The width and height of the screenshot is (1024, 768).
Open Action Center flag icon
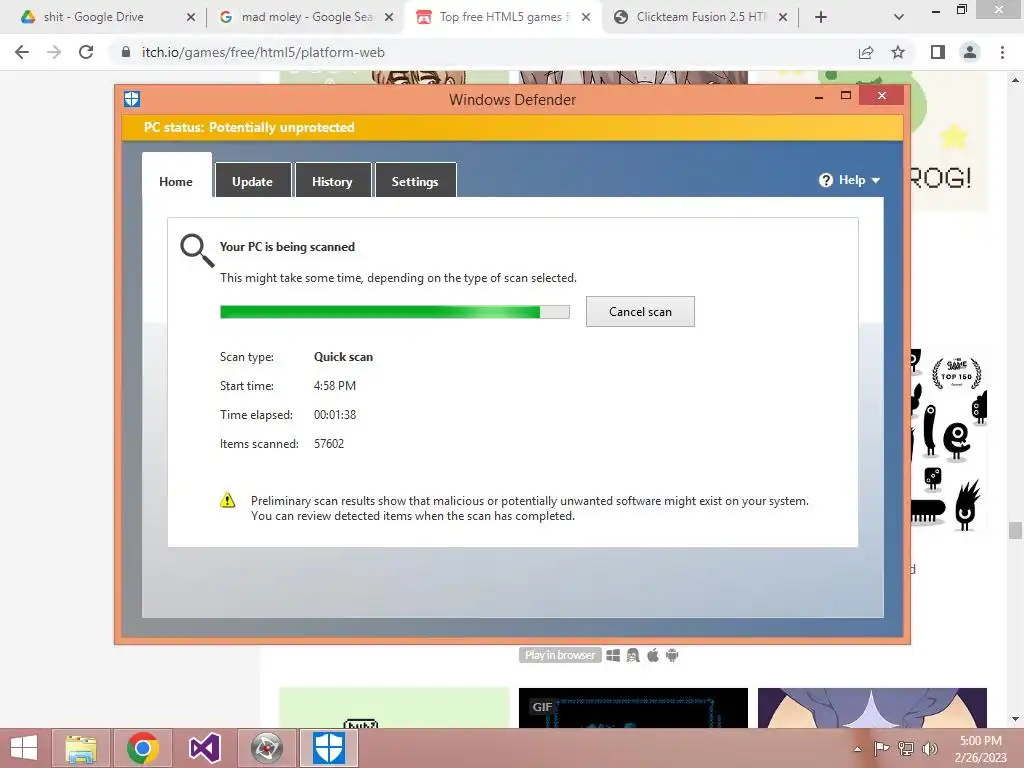[x=881, y=749]
